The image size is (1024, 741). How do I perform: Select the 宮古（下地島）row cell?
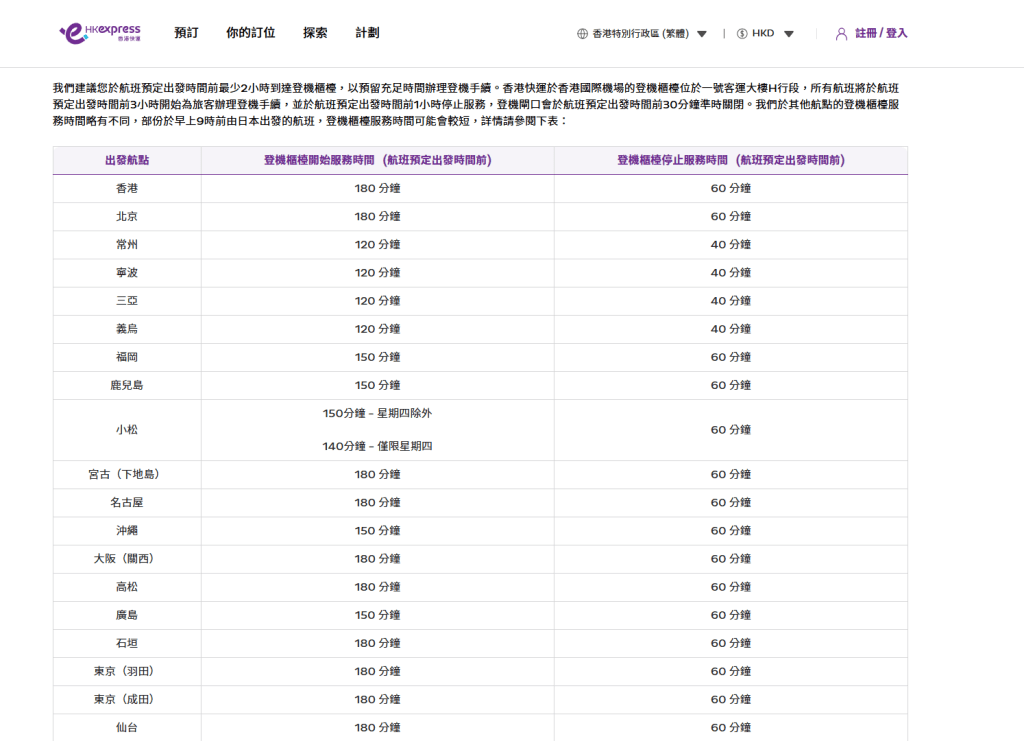(127, 474)
